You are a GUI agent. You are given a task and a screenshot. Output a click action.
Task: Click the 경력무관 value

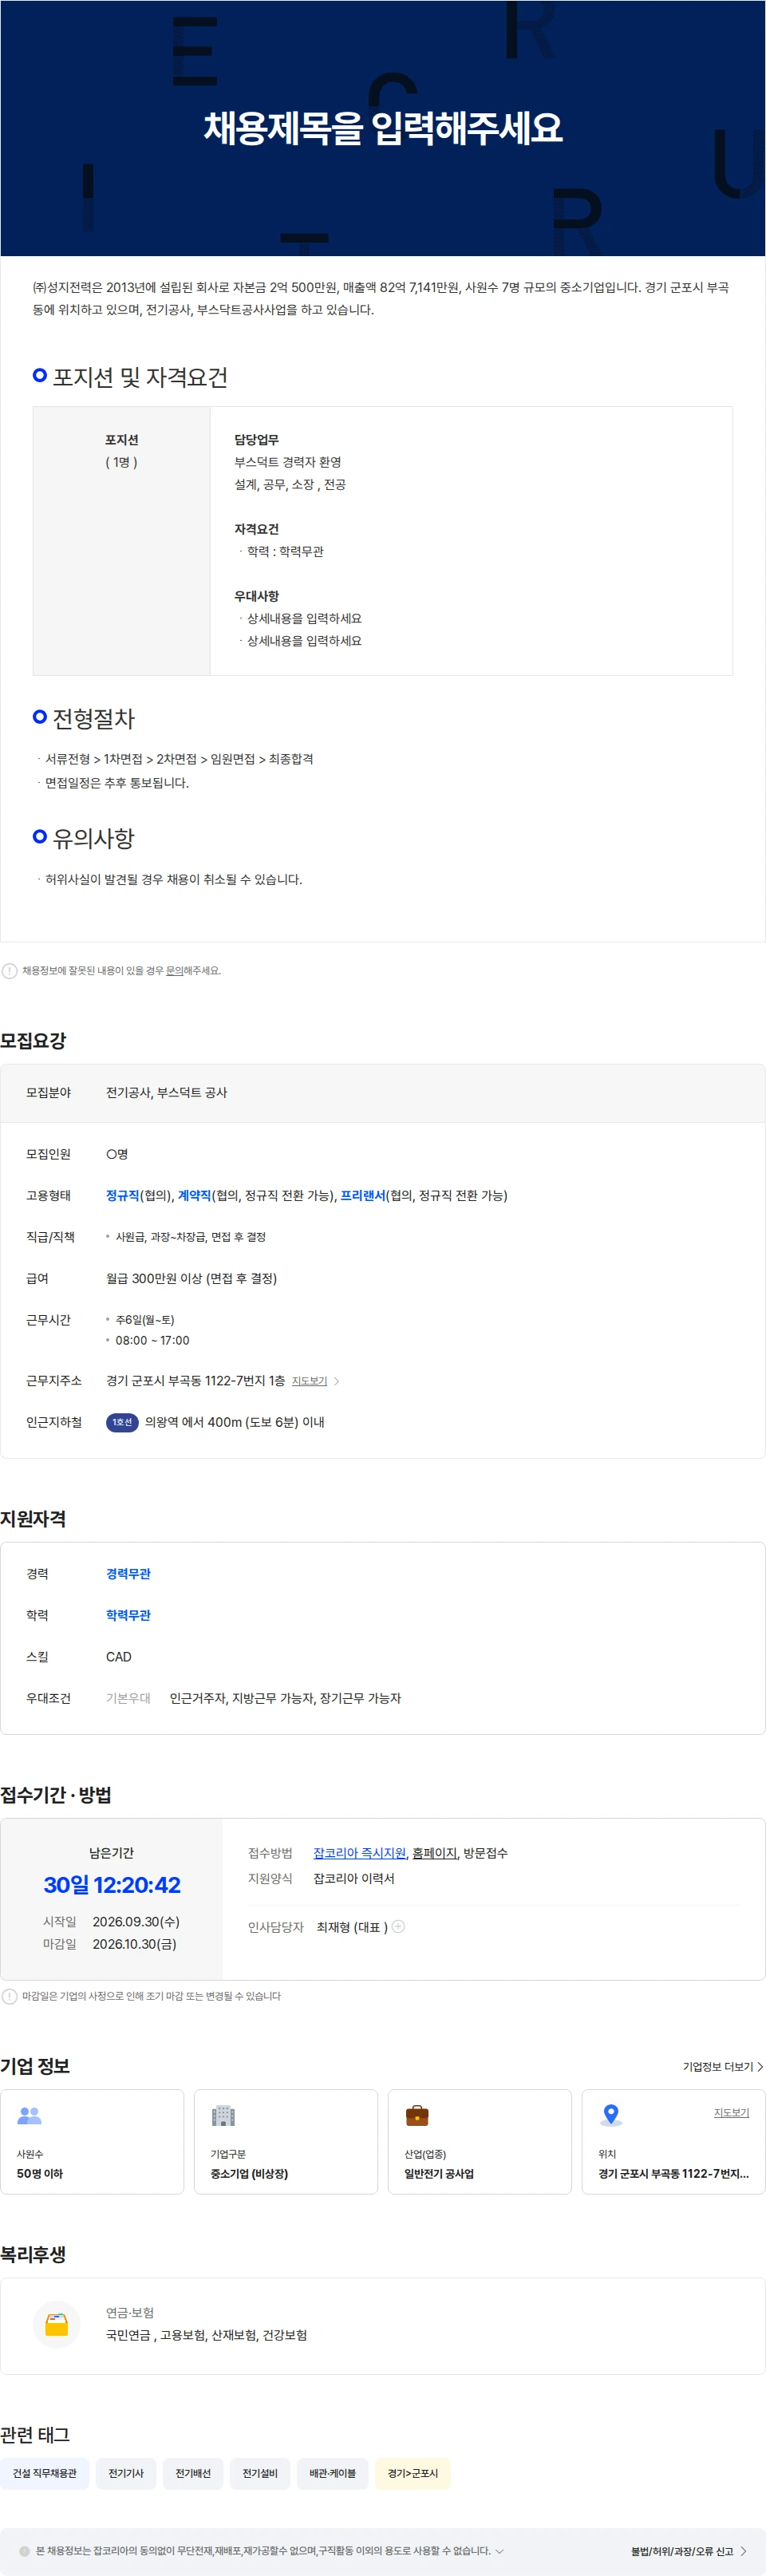click(x=128, y=1574)
